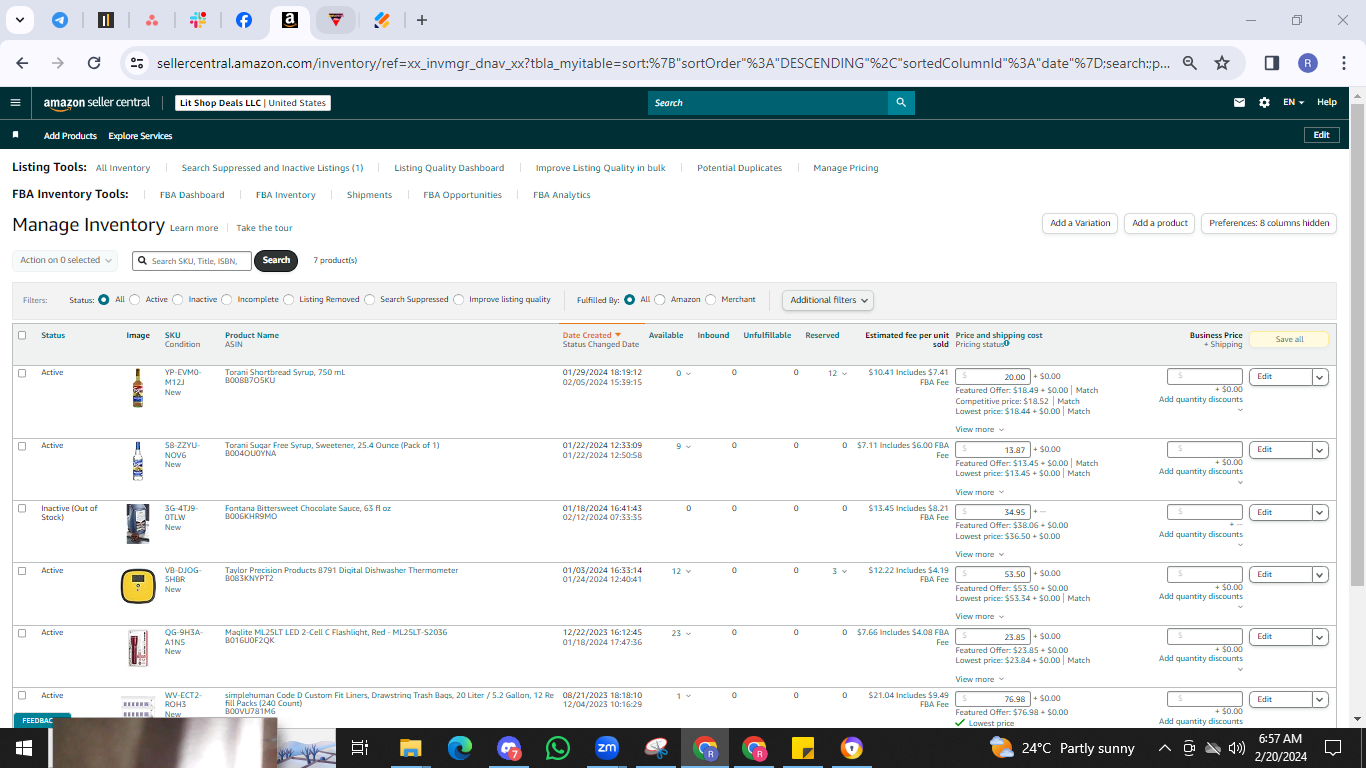The image size is (1366, 768).
Task: Open the Telegram browser tab
Action: [x=60, y=20]
